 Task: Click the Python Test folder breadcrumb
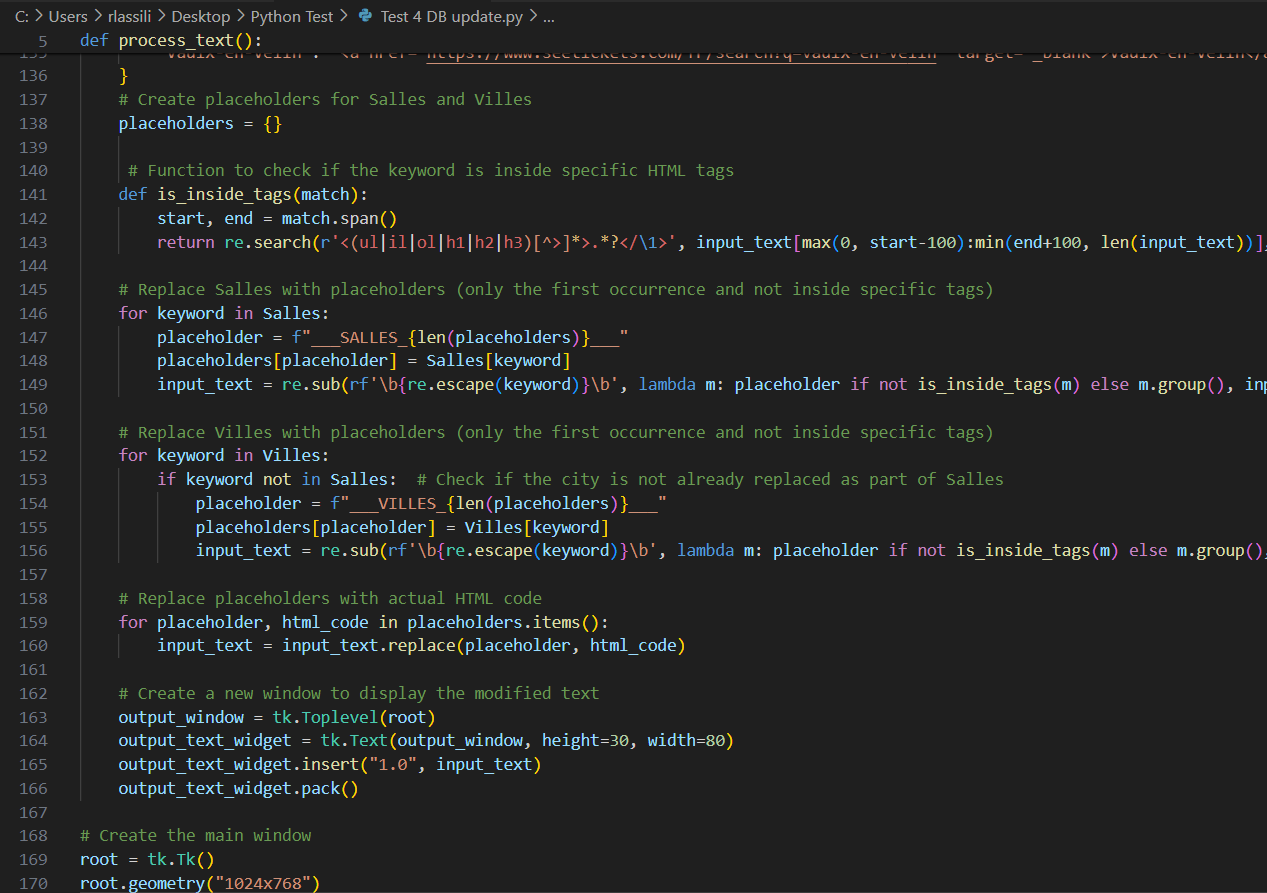pos(293,17)
